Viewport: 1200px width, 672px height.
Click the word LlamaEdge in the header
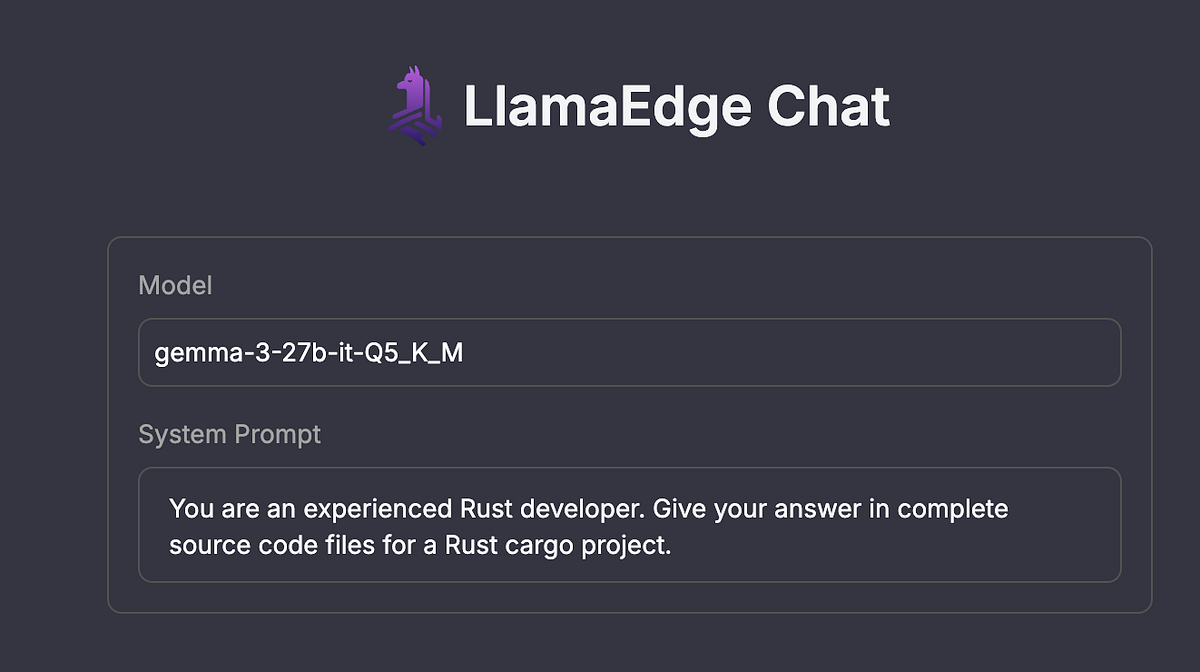[580, 104]
